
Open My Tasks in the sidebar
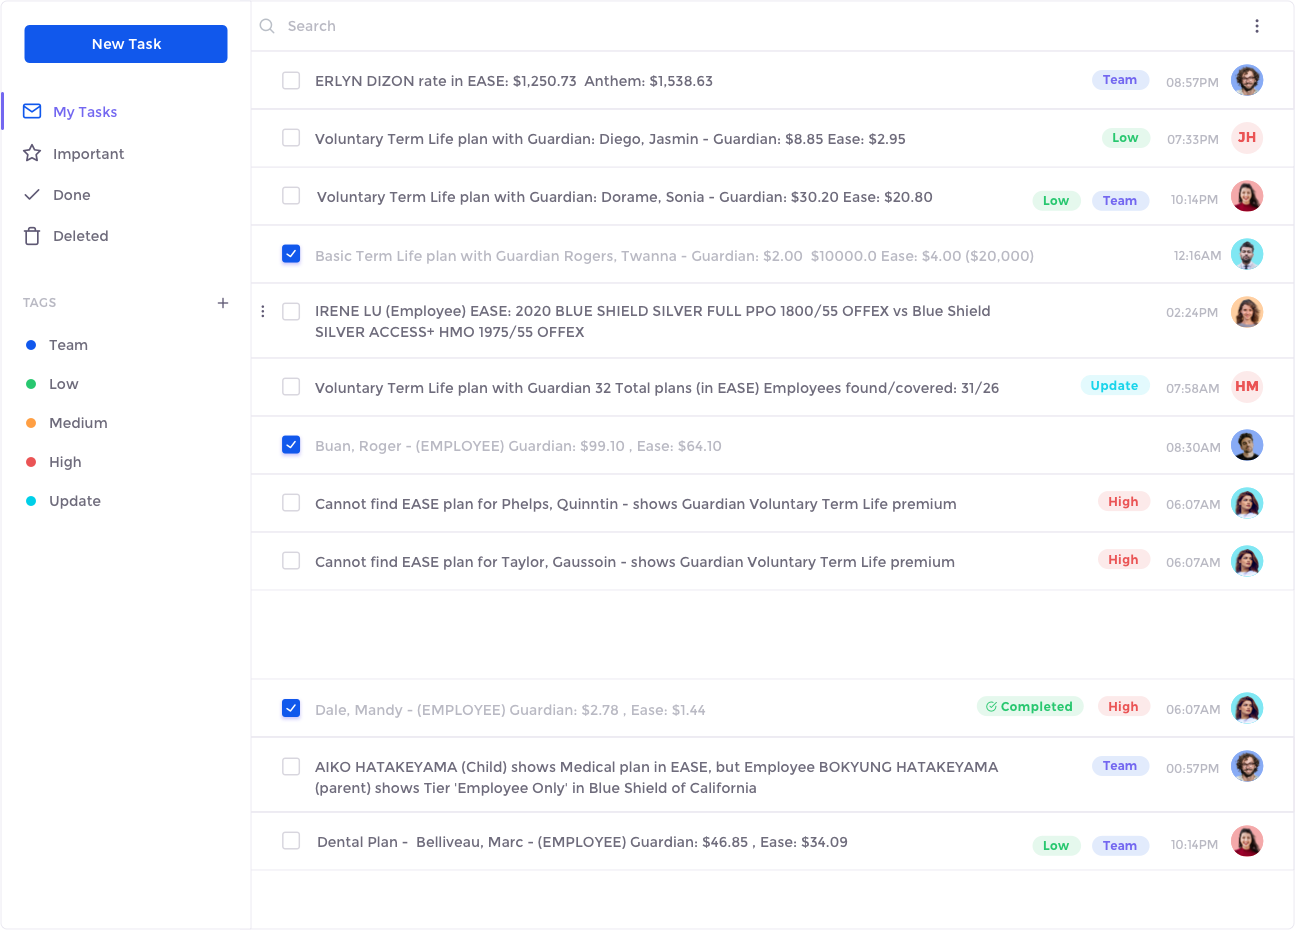[x=85, y=112]
